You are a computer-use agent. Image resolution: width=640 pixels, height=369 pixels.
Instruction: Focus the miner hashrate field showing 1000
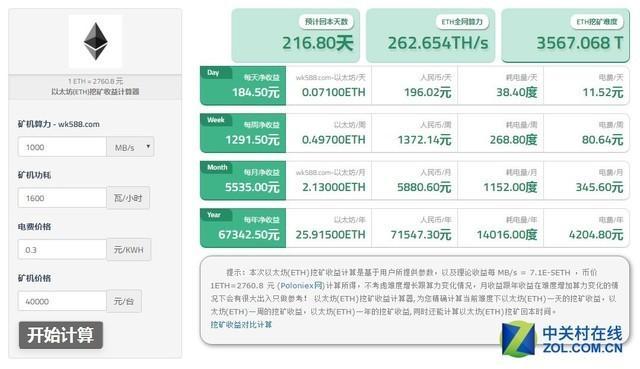(62, 147)
